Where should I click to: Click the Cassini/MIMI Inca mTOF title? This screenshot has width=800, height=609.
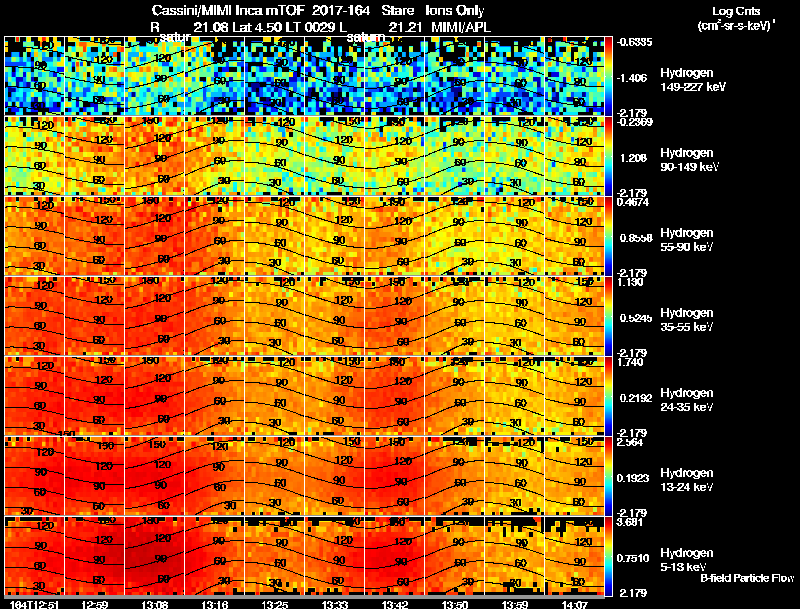228,11
